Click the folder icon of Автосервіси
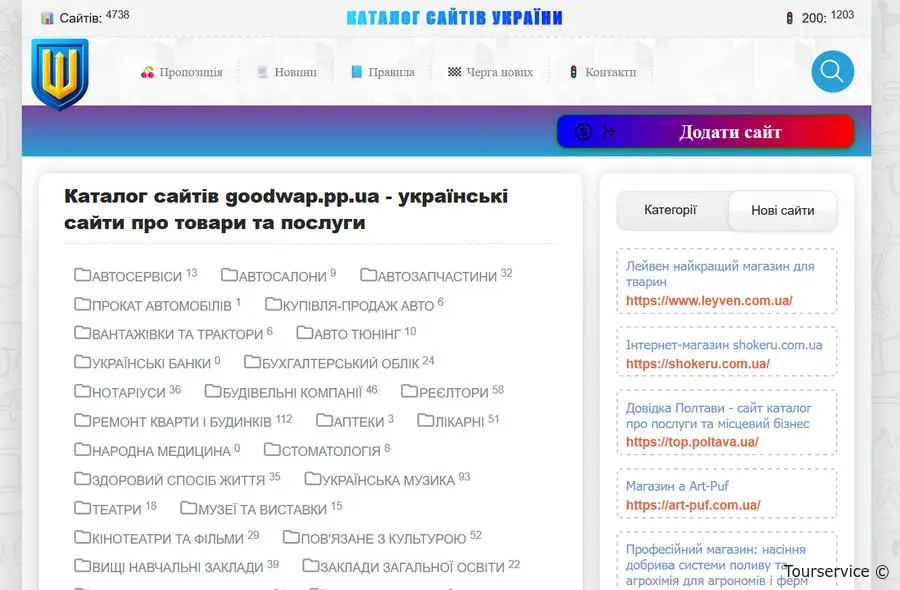 click(83, 275)
